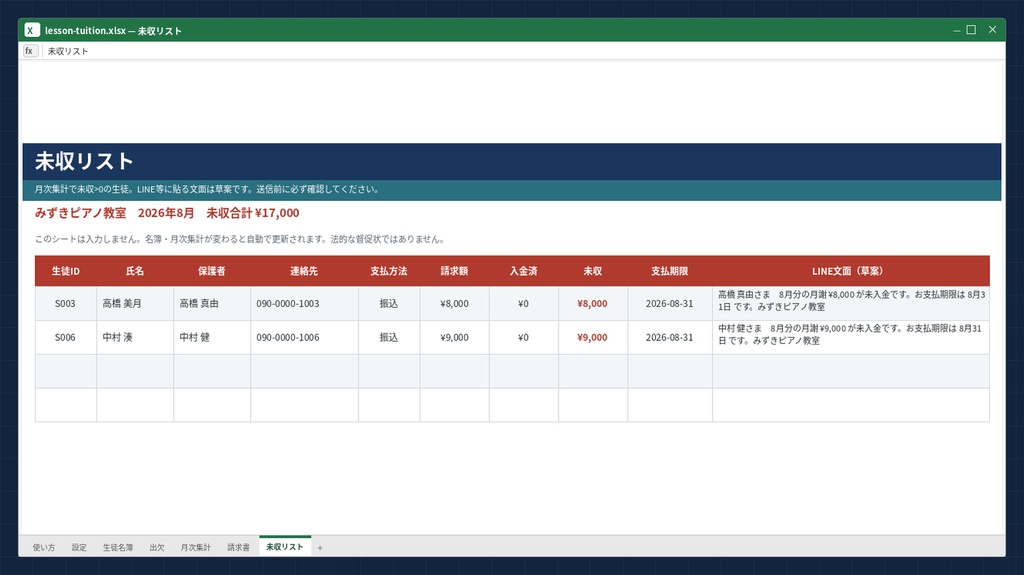Viewport: 1024px width, 575px height.
Task: Select the 生徒ID column header
Action: point(65,271)
